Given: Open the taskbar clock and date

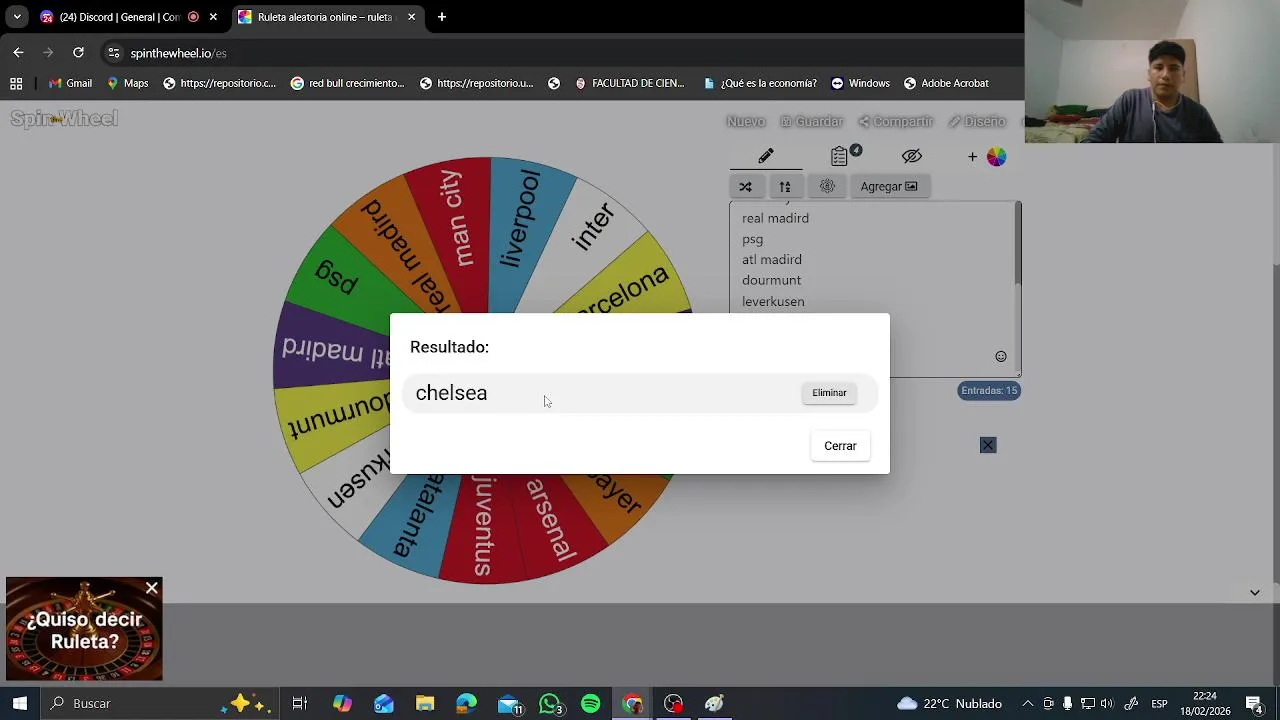Looking at the screenshot, I should tap(1205, 703).
